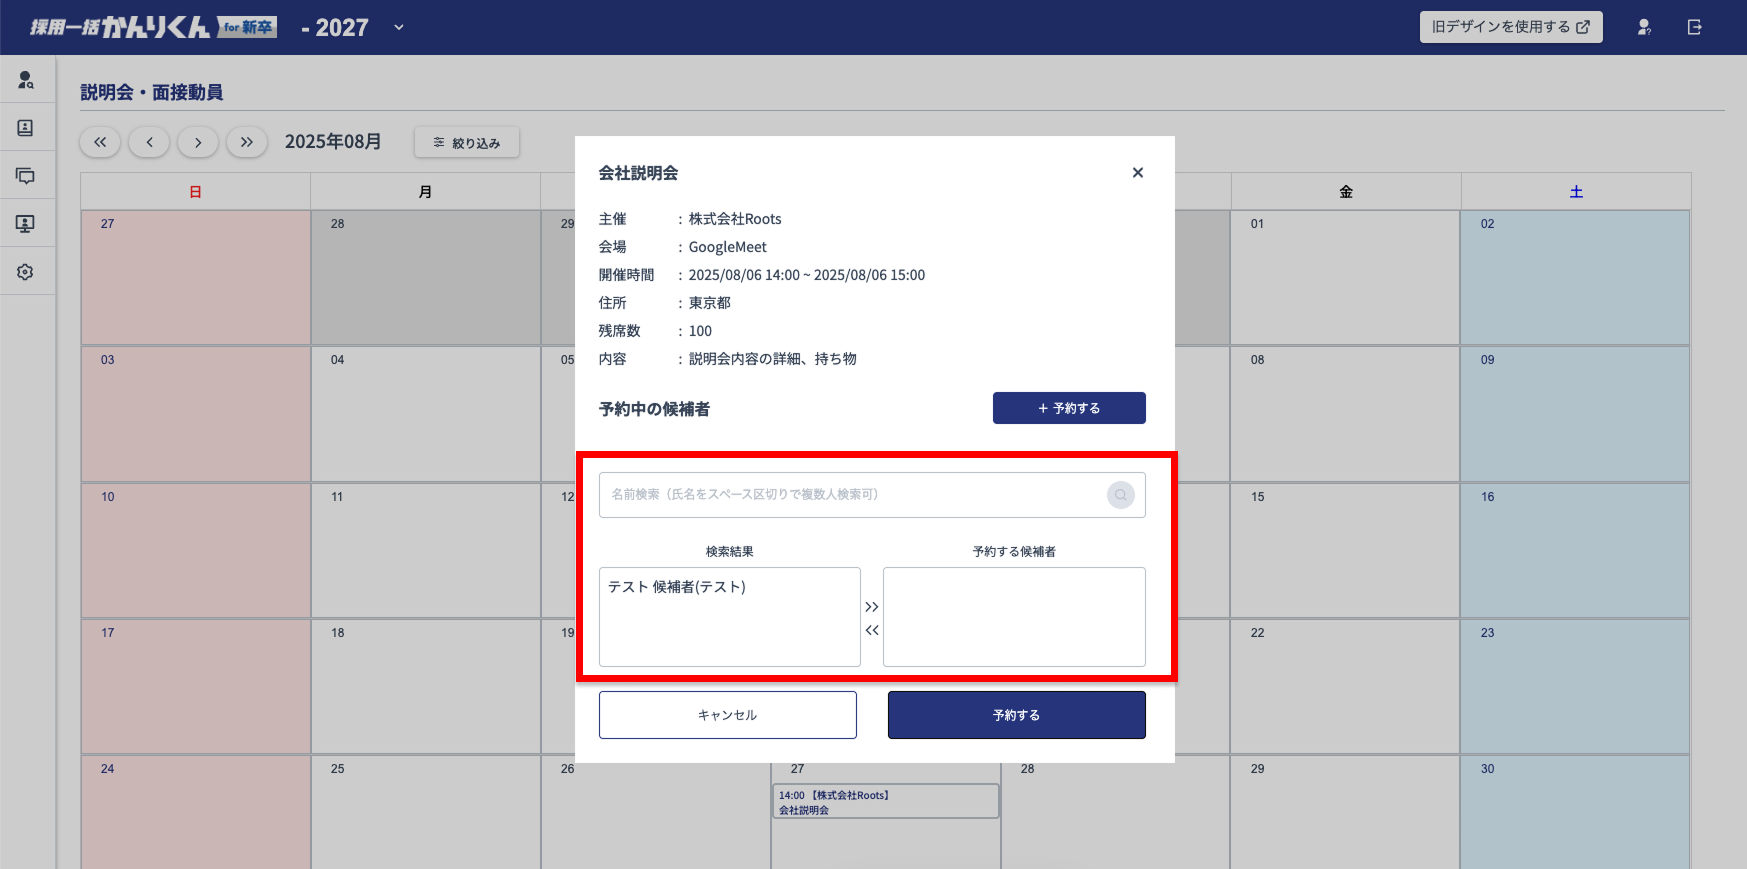Click the online presentation monitor sidebar icon
The height and width of the screenshot is (869, 1747).
[x=26, y=224]
